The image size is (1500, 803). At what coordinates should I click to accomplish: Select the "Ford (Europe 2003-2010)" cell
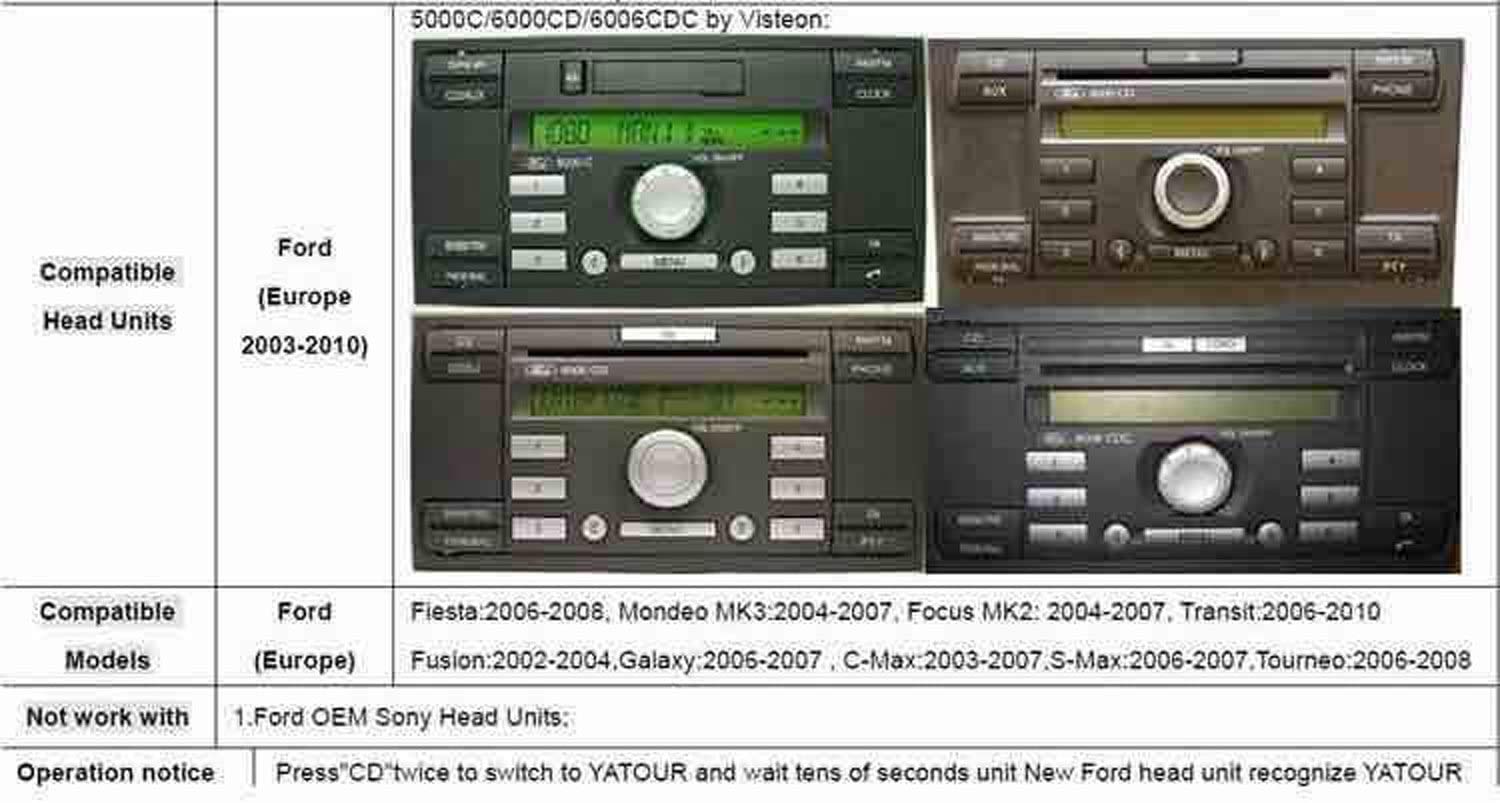(x=304, y=297)
